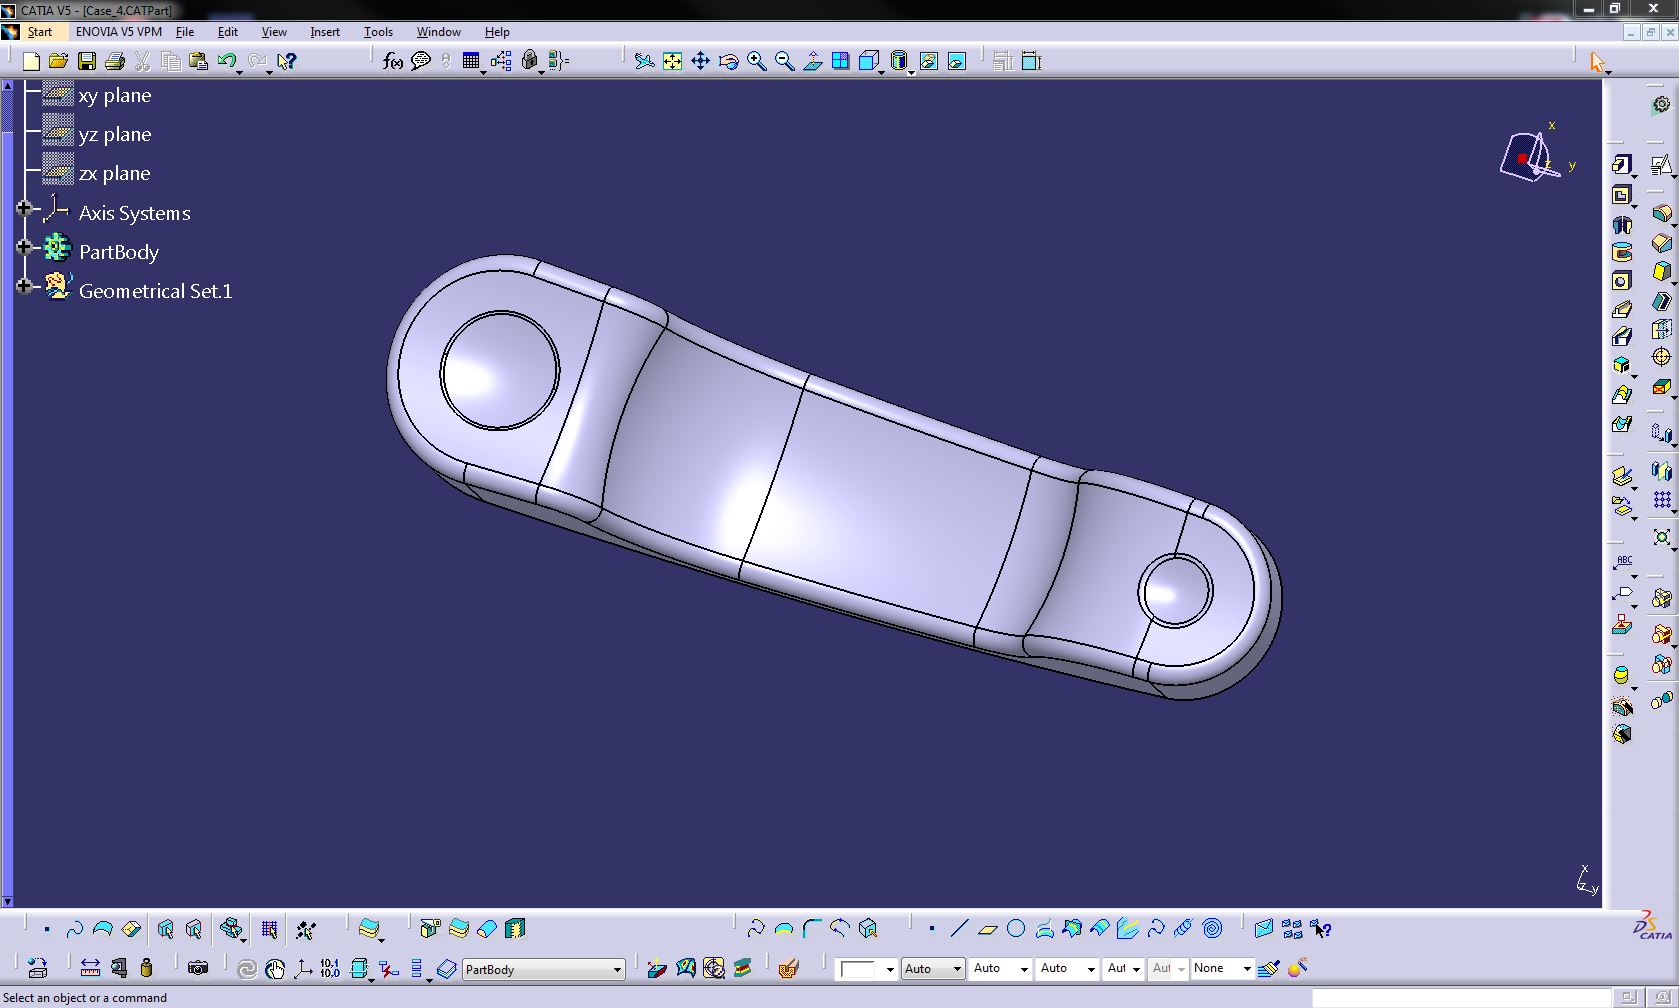Image resolution: width=1679 pixels, height=1008 pixels.
Task: Swap visible space icon
Action: [957, 61]
